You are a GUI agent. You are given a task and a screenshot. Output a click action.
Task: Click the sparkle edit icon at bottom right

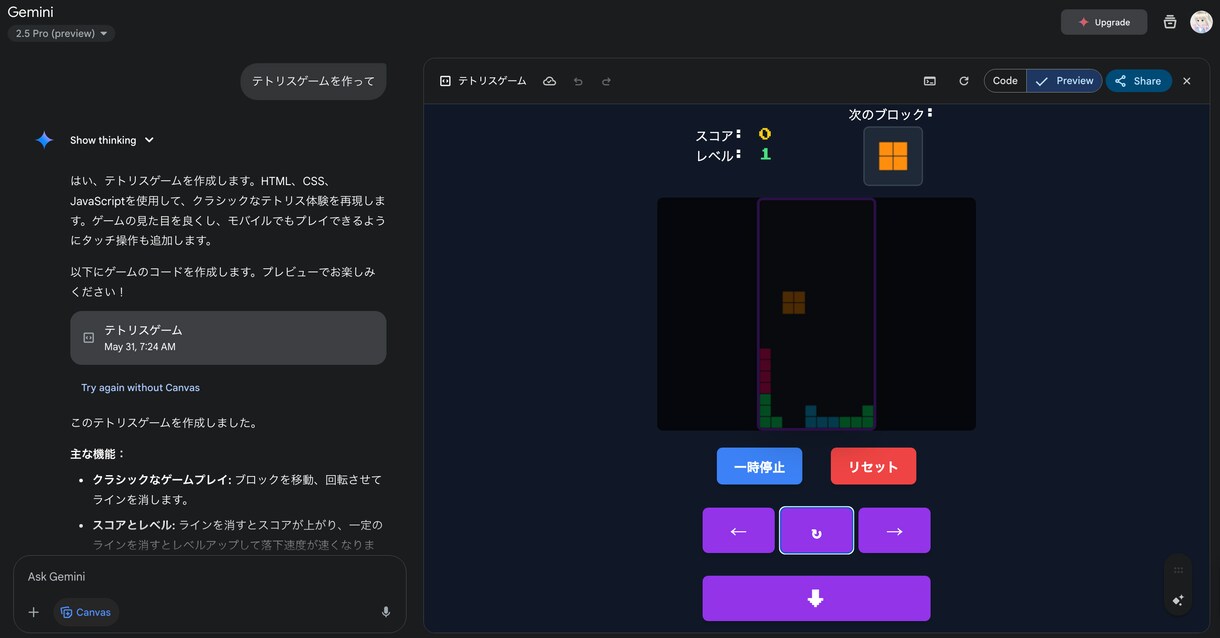(x=1178, y=600)
